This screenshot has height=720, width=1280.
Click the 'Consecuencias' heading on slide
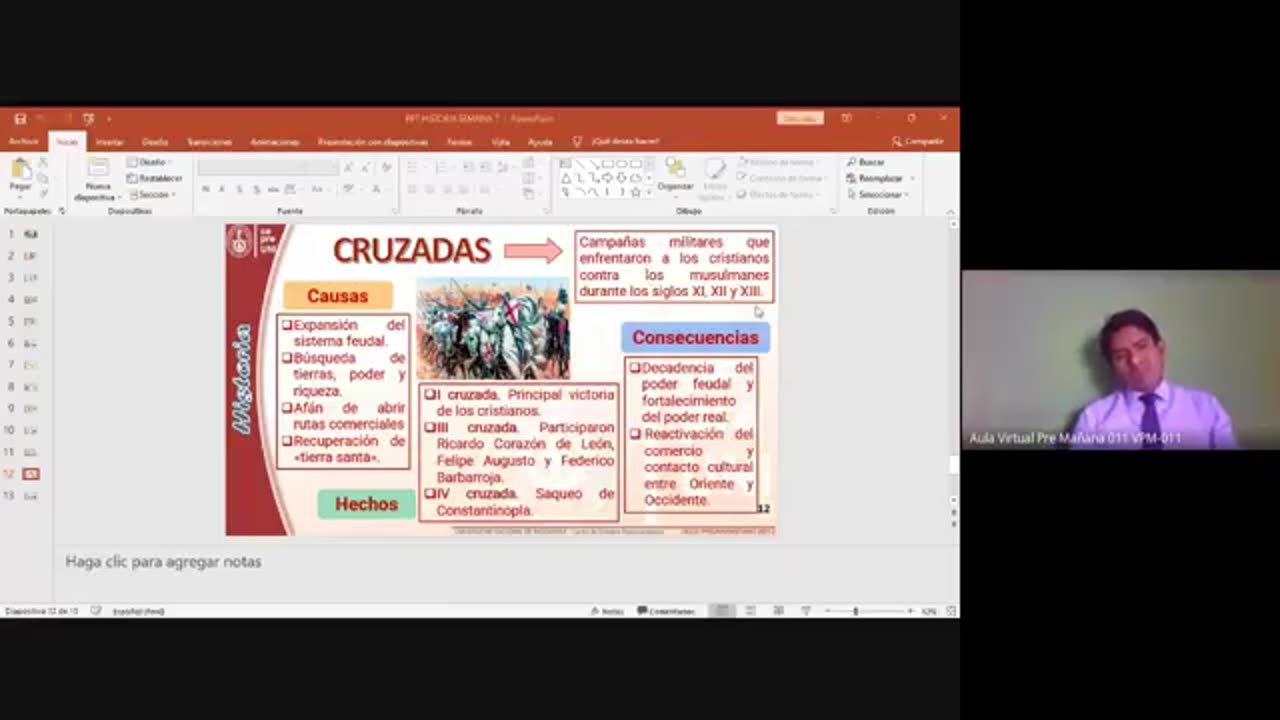coord(695,338)
